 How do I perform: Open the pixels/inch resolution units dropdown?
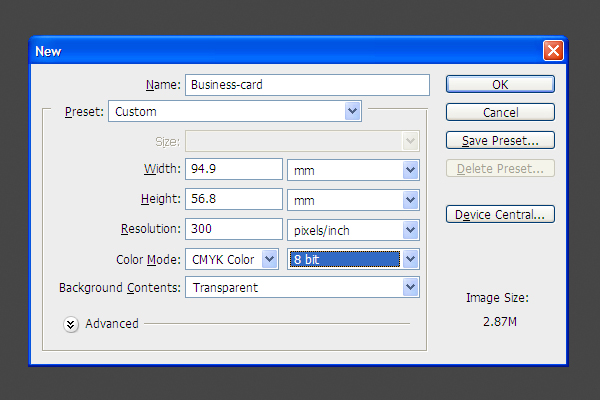point(353,230)
